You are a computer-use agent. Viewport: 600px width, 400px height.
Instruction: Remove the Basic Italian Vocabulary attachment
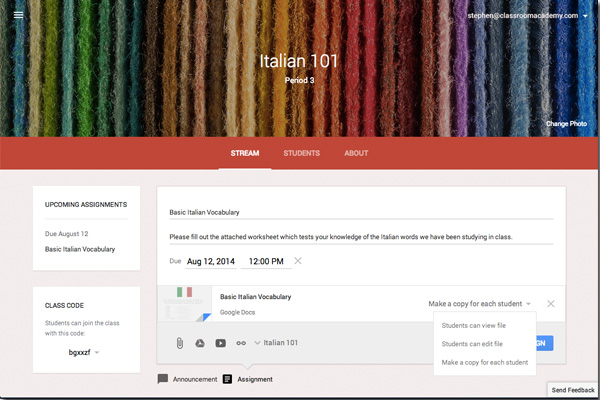(x=551, y=303)
